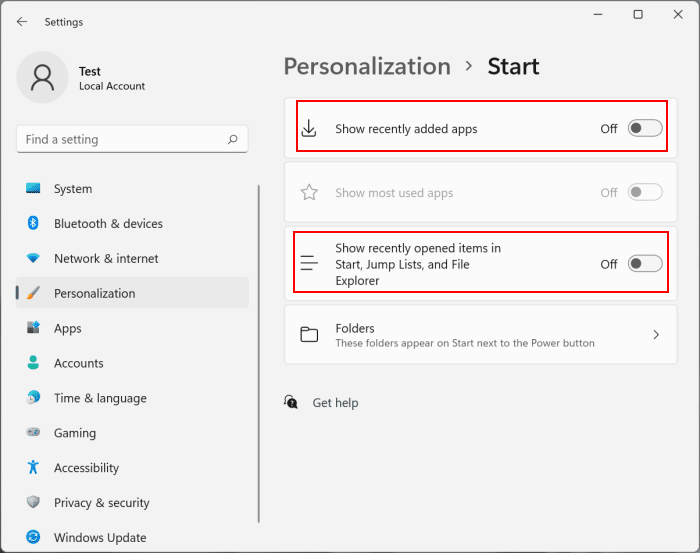
Task: Open Privacy & security settings label
Action: [x=102, y=503]
